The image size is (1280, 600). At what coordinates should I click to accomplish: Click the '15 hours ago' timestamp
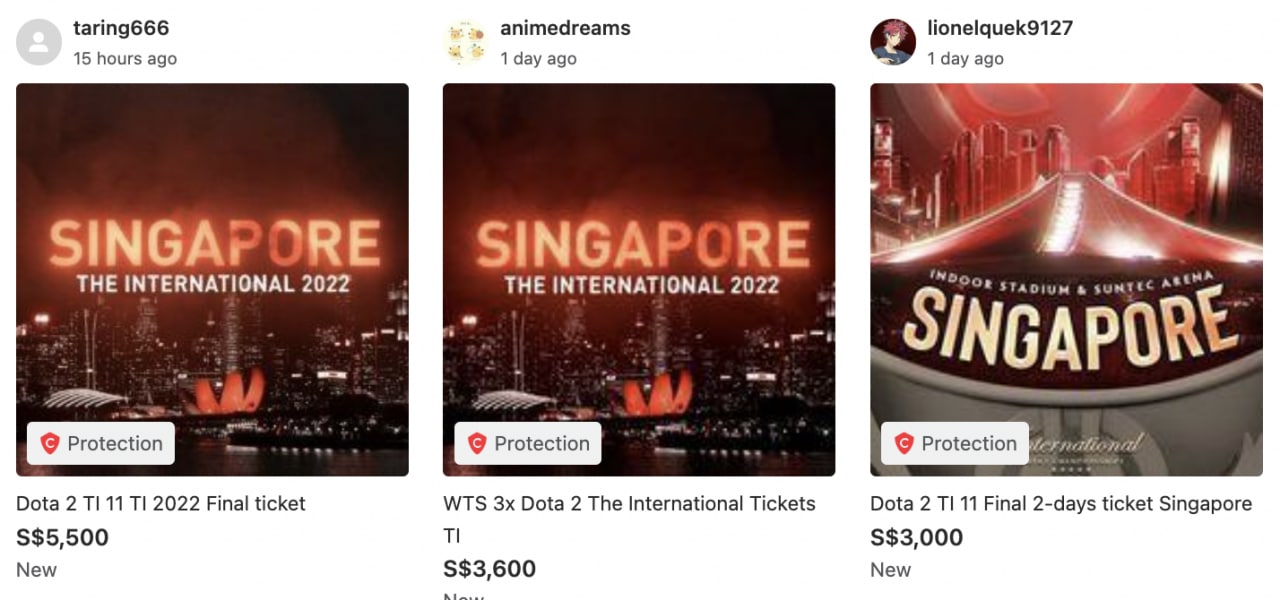coord(125,58)
